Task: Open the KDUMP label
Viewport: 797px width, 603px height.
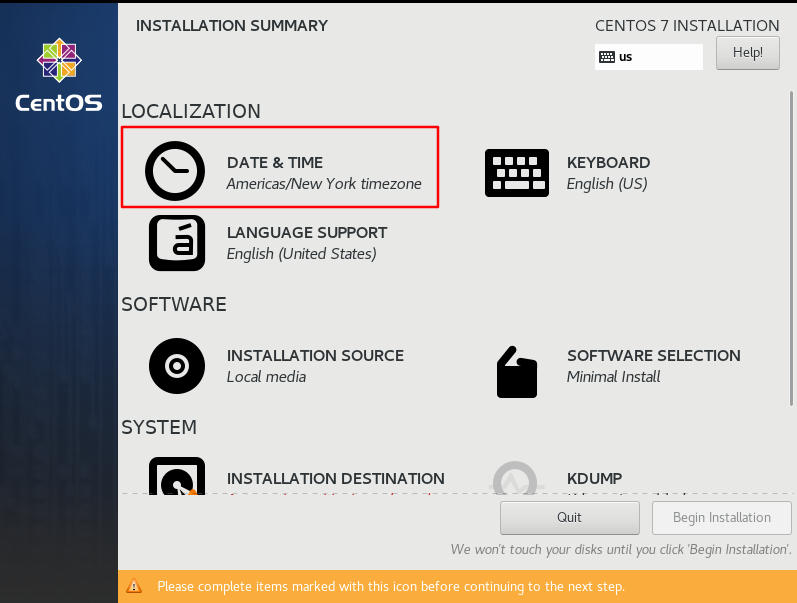Action: pyautogui.click(x=595, y=479)
